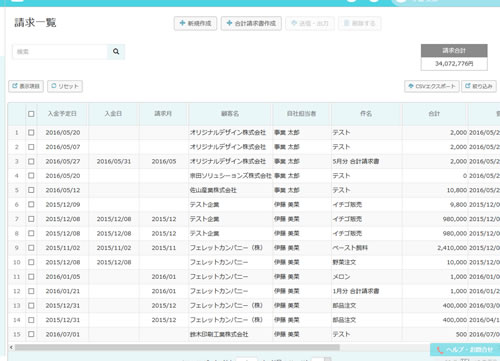This screenshot has height=361, width=500.
Task: Sort by 入金予定日 column header
Action: [62, 114]
